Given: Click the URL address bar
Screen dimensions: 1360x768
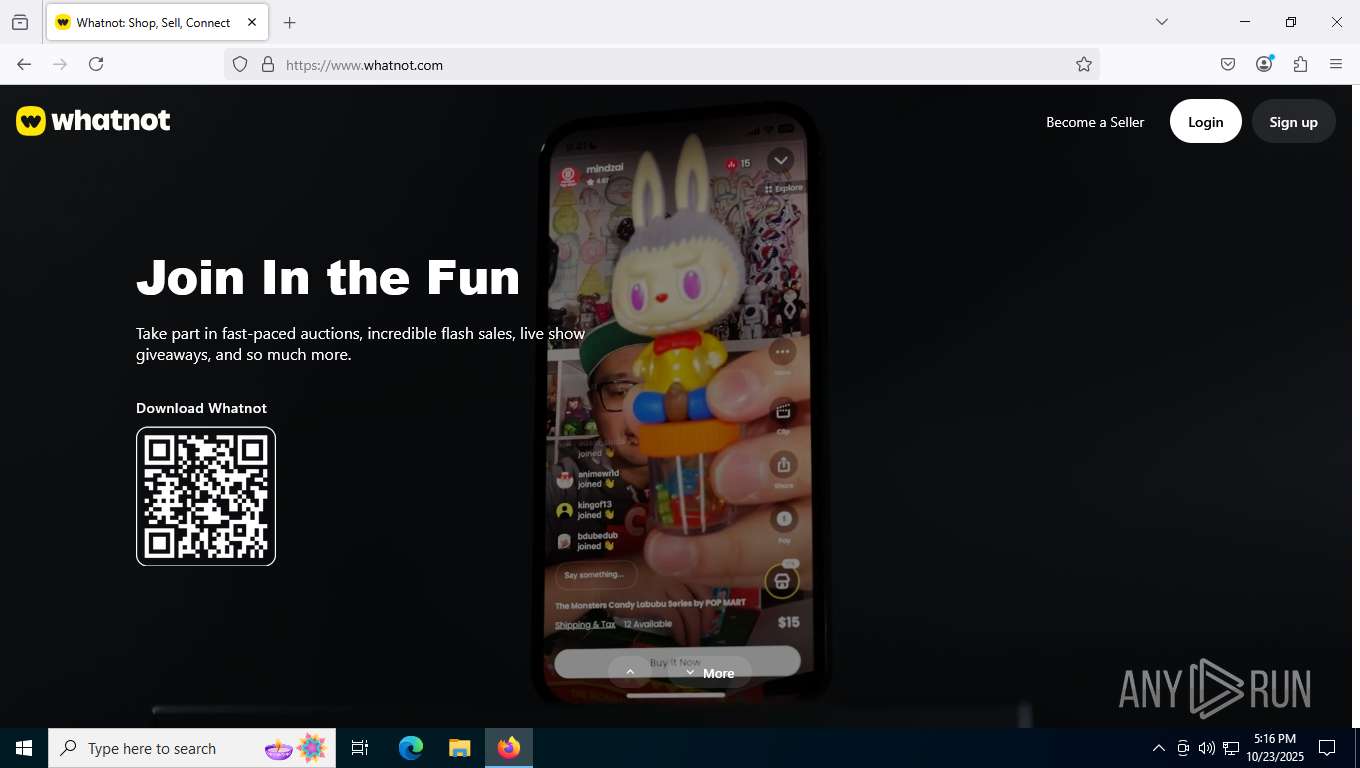Looking at the screenshot, I should click(x=660, y=64).
